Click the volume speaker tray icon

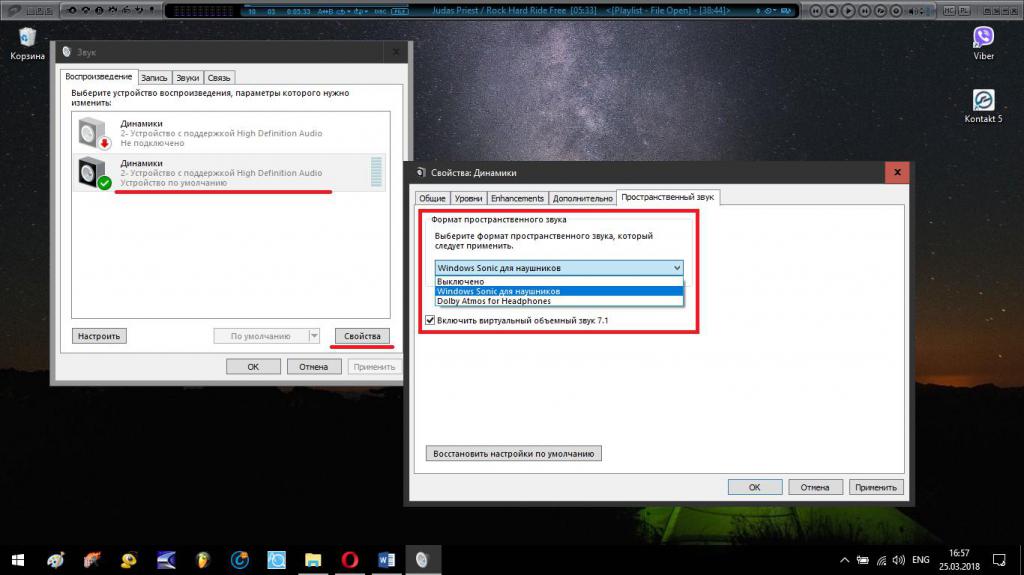click(x=899, y=560)
